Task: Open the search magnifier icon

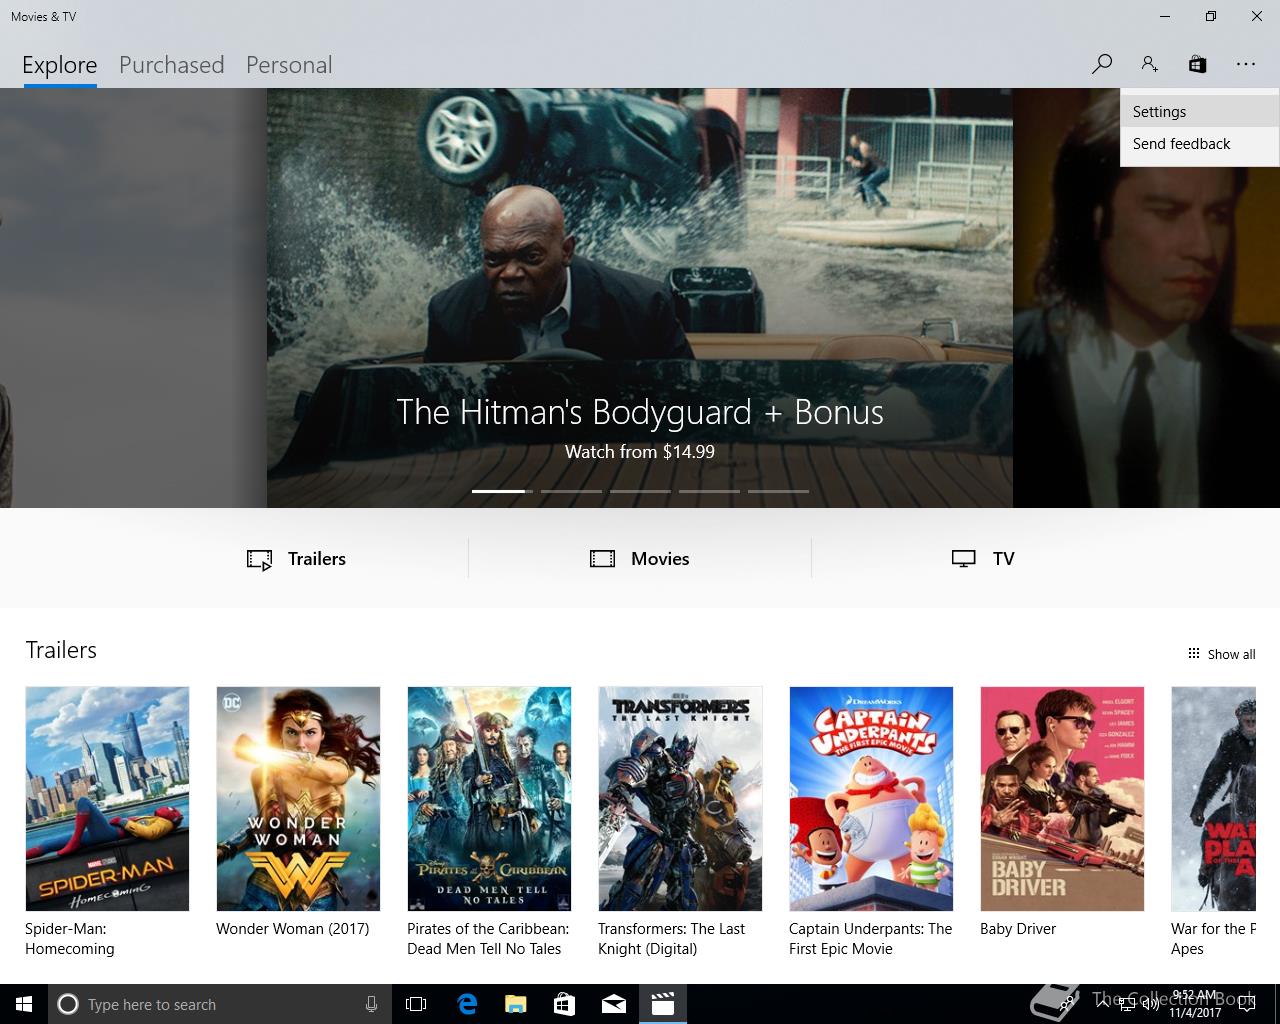Action: pos(1102,64)
